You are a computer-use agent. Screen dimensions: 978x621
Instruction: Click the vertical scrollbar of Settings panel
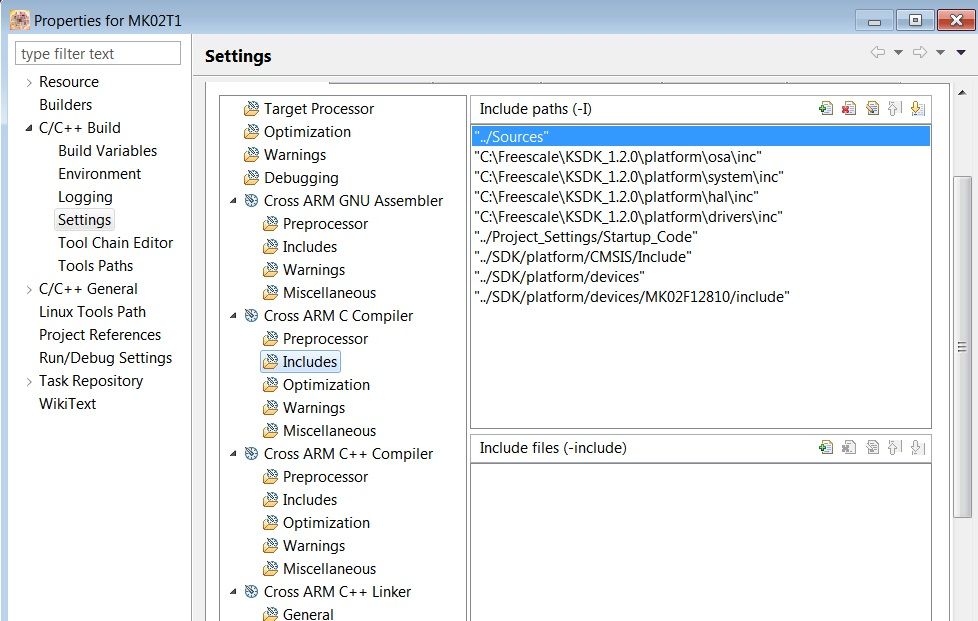click(x=962, y=346)
